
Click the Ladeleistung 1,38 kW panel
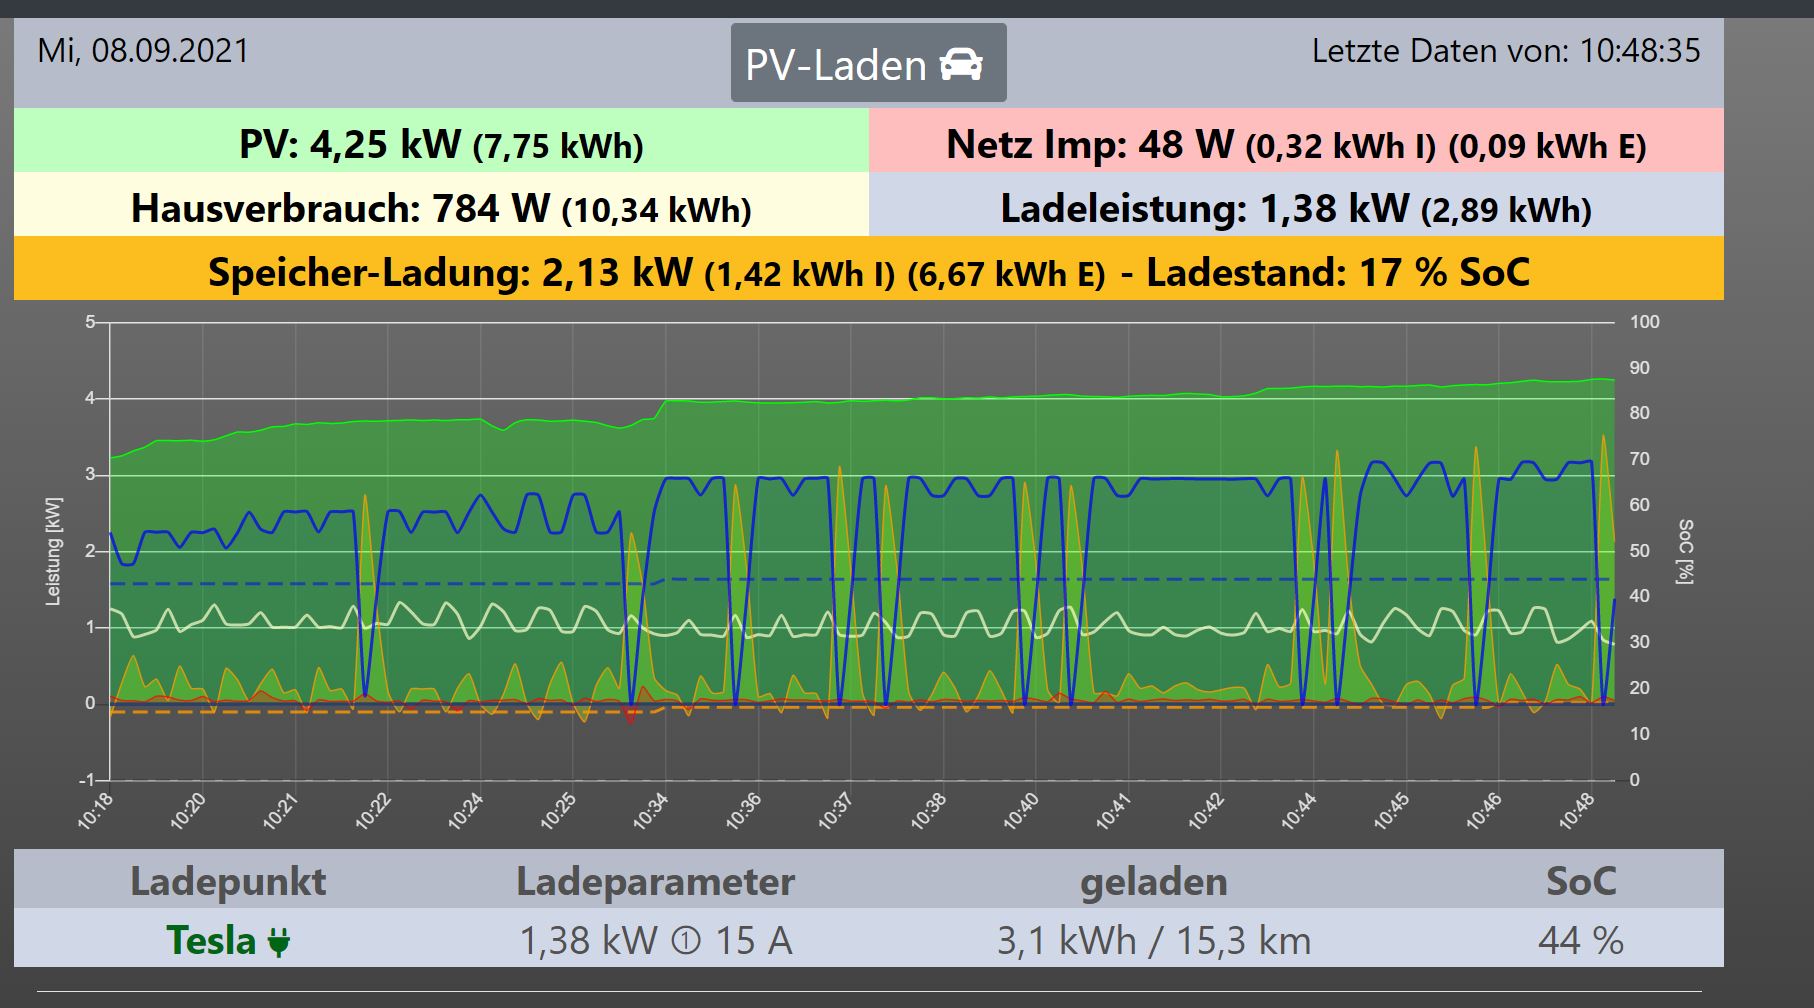coord(1295,208)
